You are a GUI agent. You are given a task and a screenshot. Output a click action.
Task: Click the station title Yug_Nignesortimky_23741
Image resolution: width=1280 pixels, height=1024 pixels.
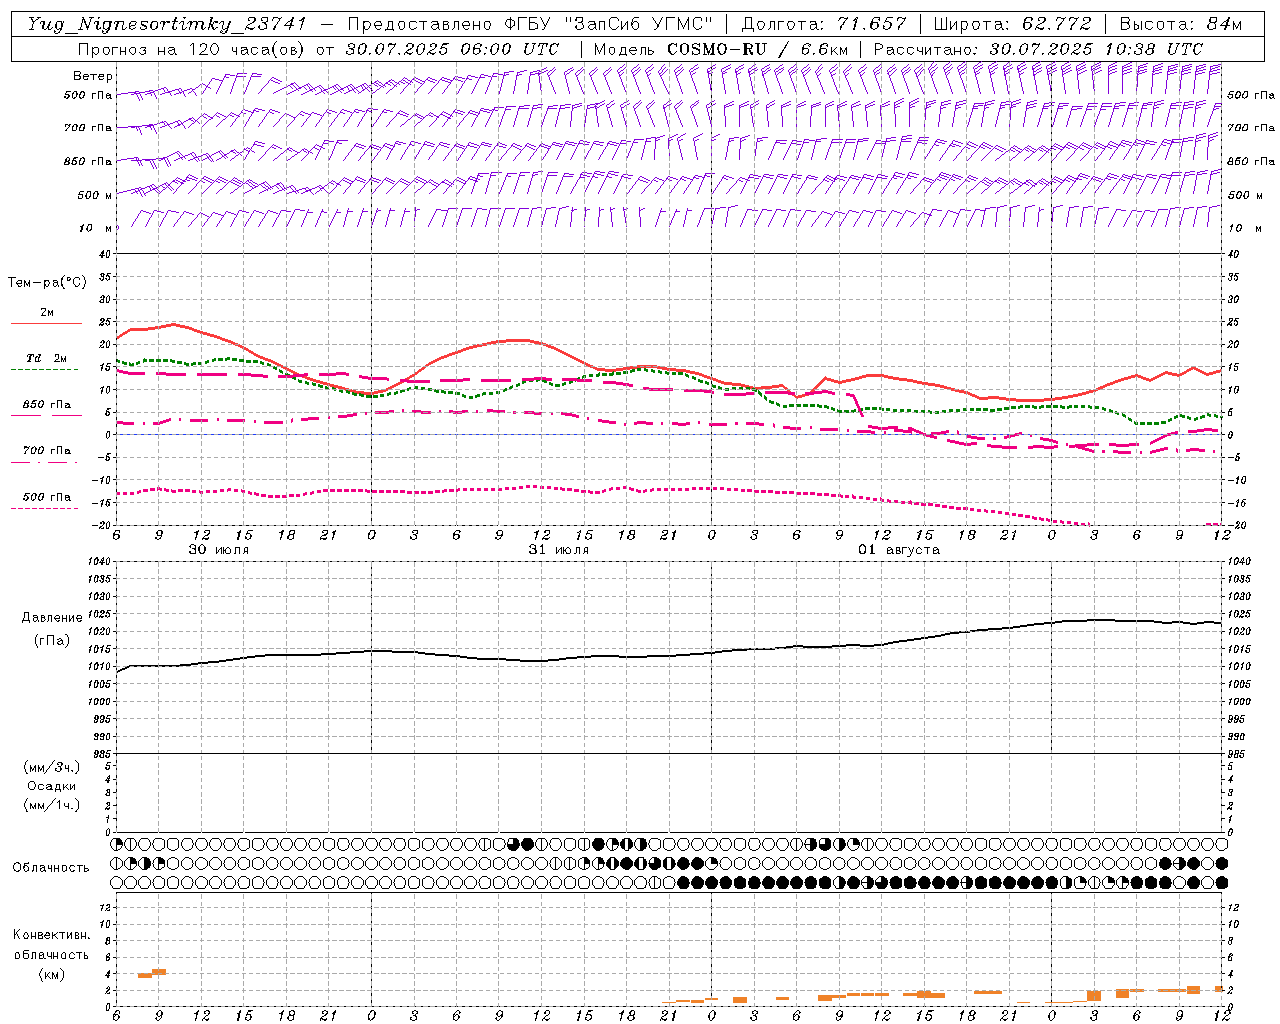click(168, 24)
